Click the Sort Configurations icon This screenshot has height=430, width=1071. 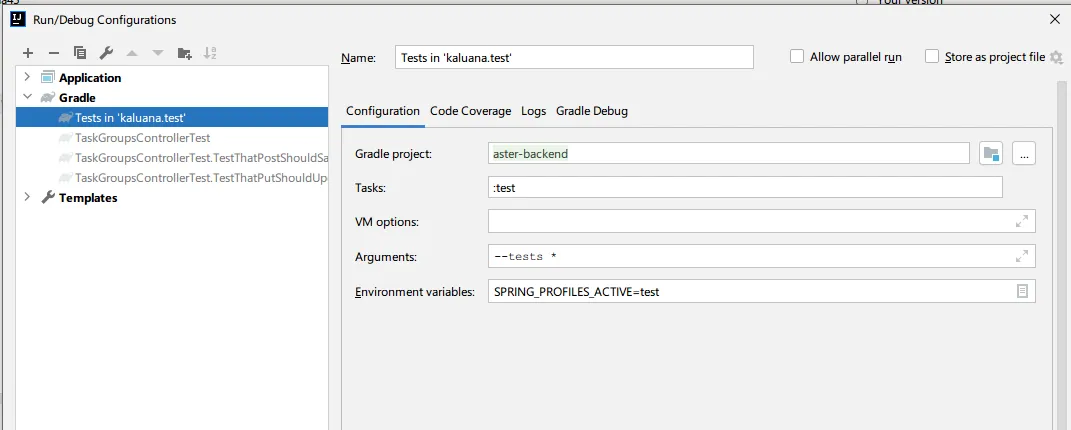210,53
